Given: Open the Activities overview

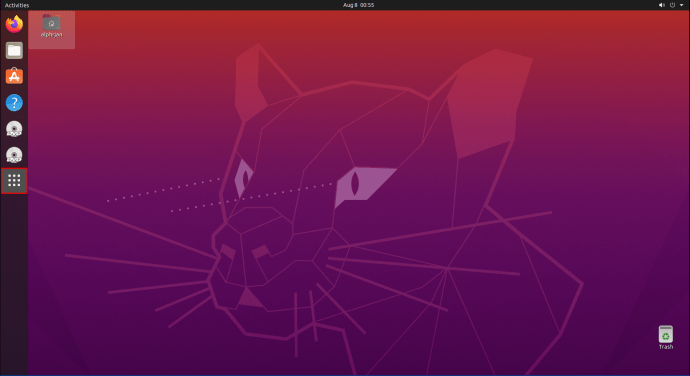Looking at the screenshot, I should (x=17, y=5).
